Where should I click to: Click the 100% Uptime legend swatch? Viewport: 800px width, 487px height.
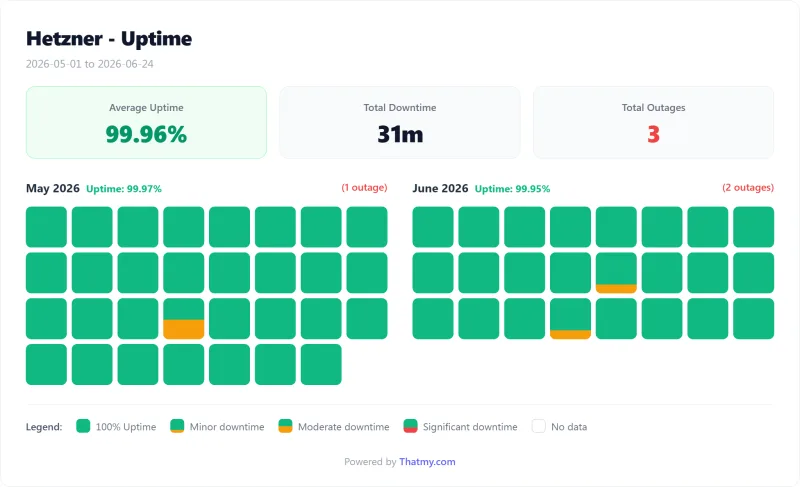point(83,426)
